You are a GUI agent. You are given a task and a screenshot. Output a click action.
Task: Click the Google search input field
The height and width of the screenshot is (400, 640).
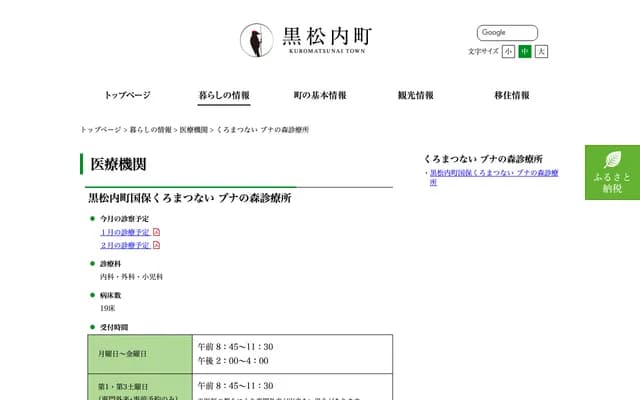[x=507, y=33]
